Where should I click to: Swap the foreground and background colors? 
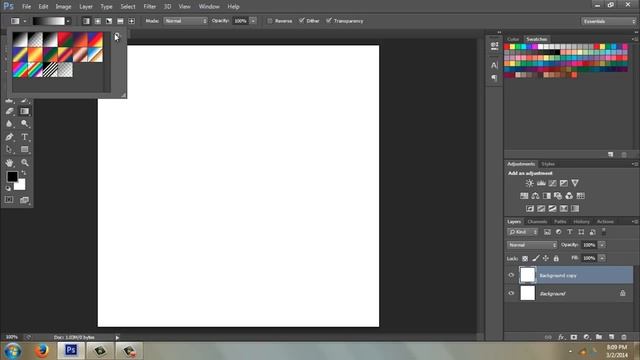click(23, 173)
